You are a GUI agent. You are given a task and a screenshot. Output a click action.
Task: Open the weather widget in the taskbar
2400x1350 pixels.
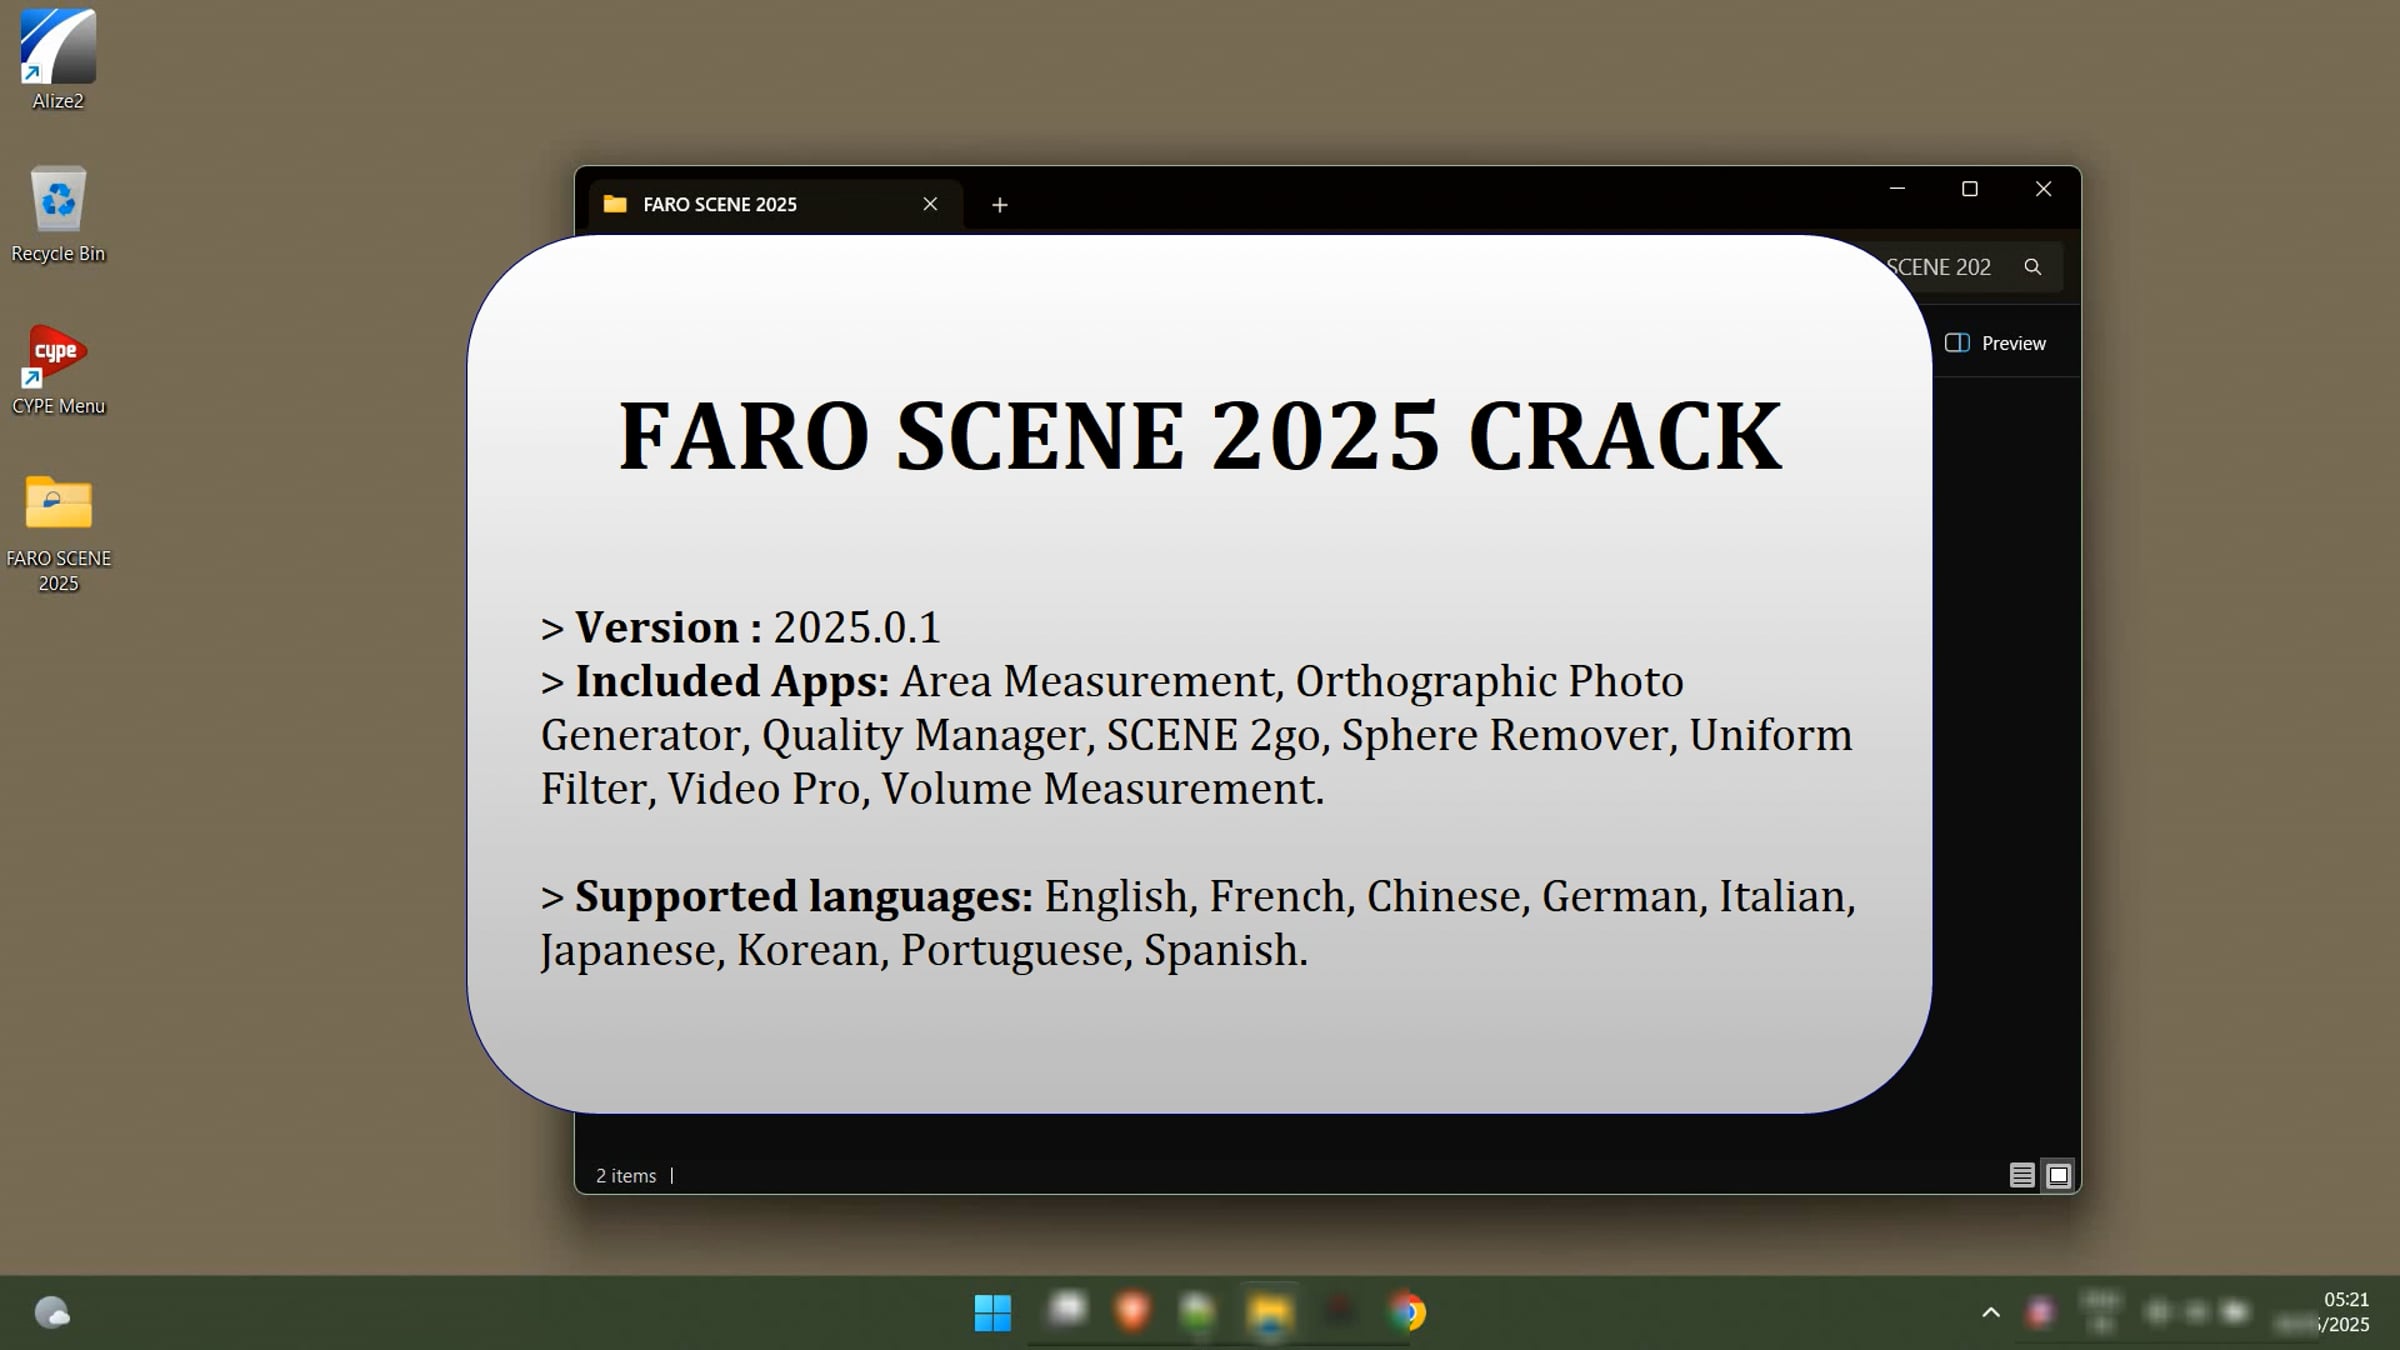(52, 1312)
